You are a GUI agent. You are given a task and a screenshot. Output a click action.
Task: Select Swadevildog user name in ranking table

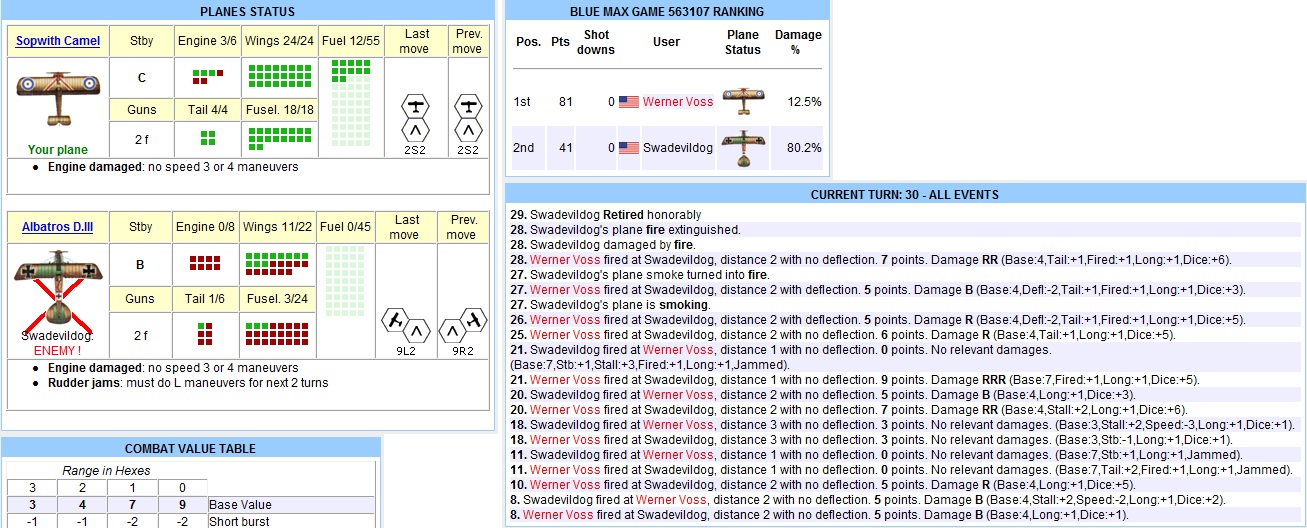point(677,148)
